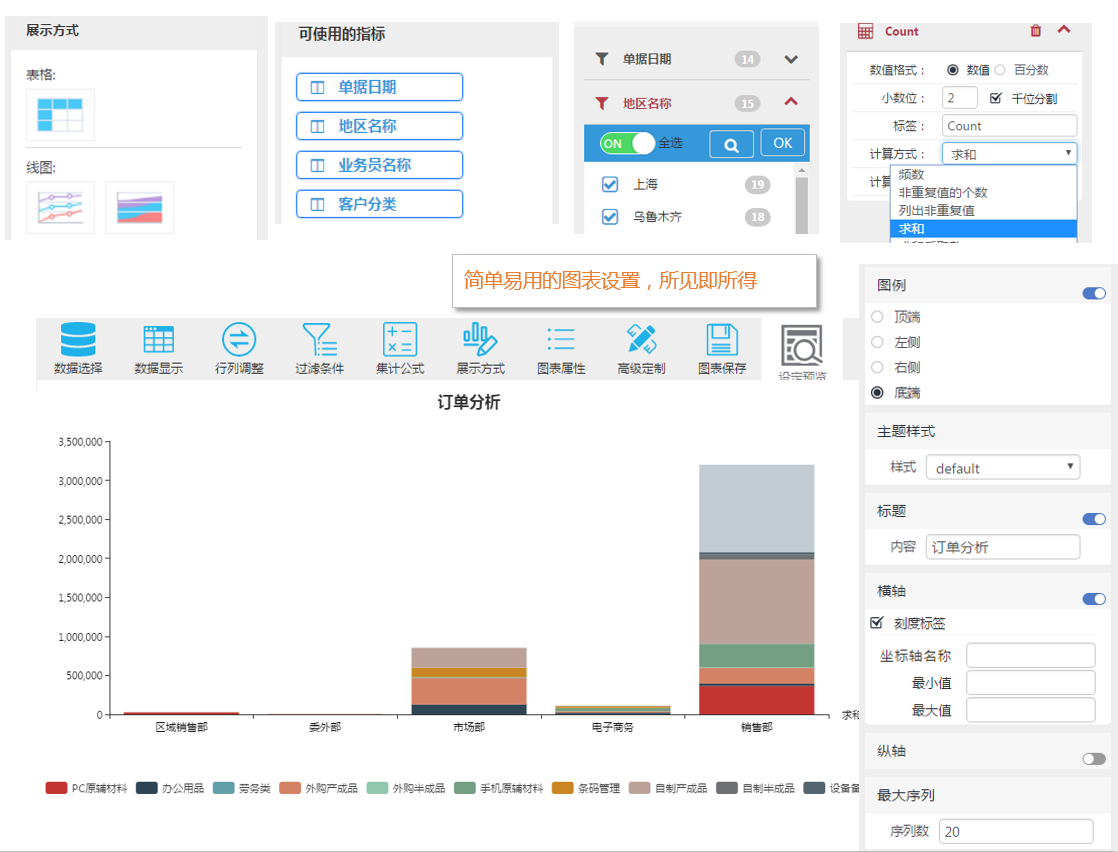Click the search magnifier button in filter
The height and width of the screenshot is (852, 1118).
tap(731, 144)
